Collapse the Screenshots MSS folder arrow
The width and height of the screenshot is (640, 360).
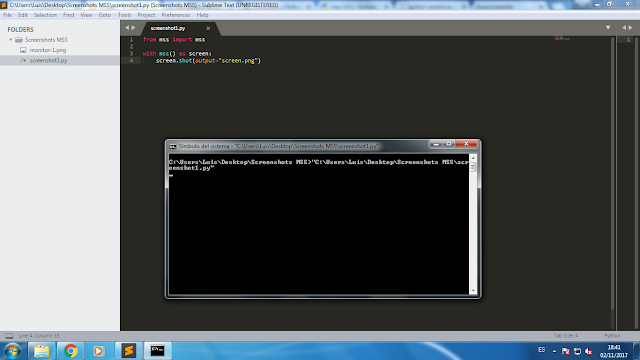click(11, 40)
